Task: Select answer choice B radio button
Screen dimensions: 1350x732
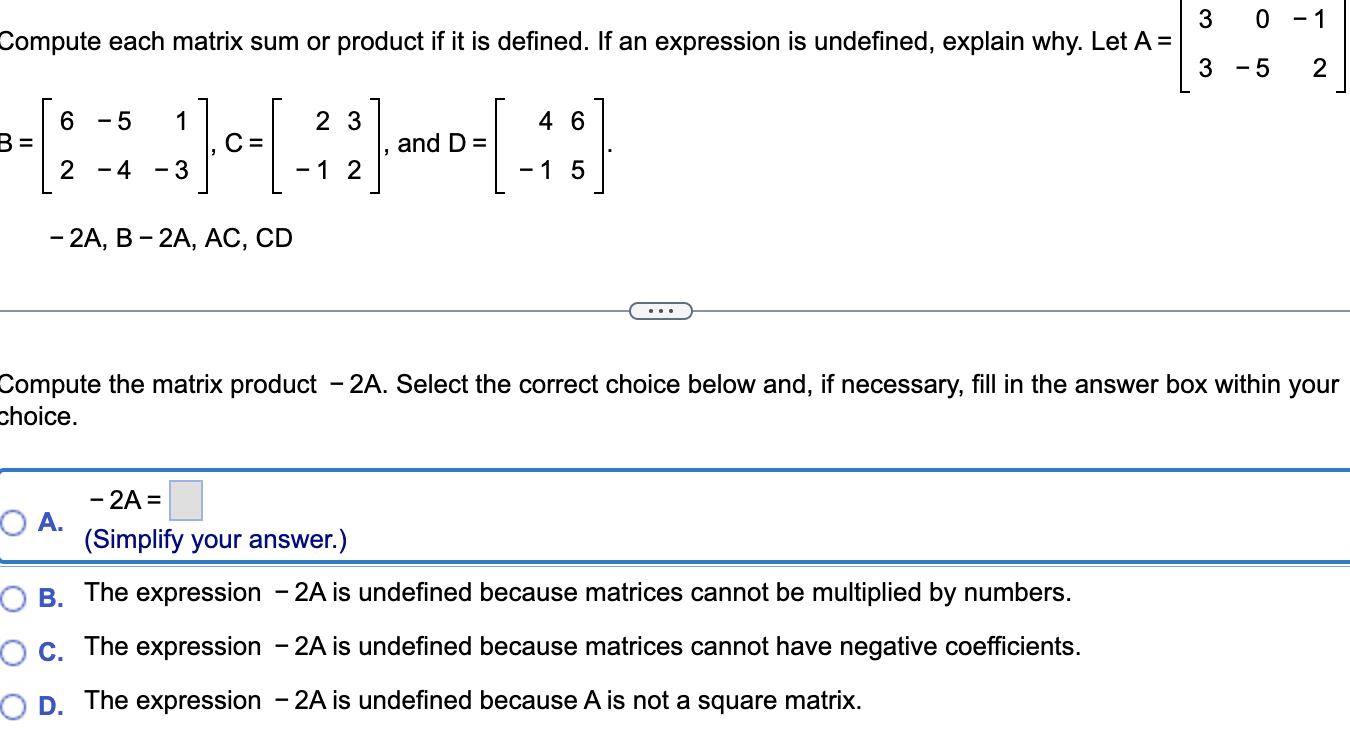Action: 11,597
